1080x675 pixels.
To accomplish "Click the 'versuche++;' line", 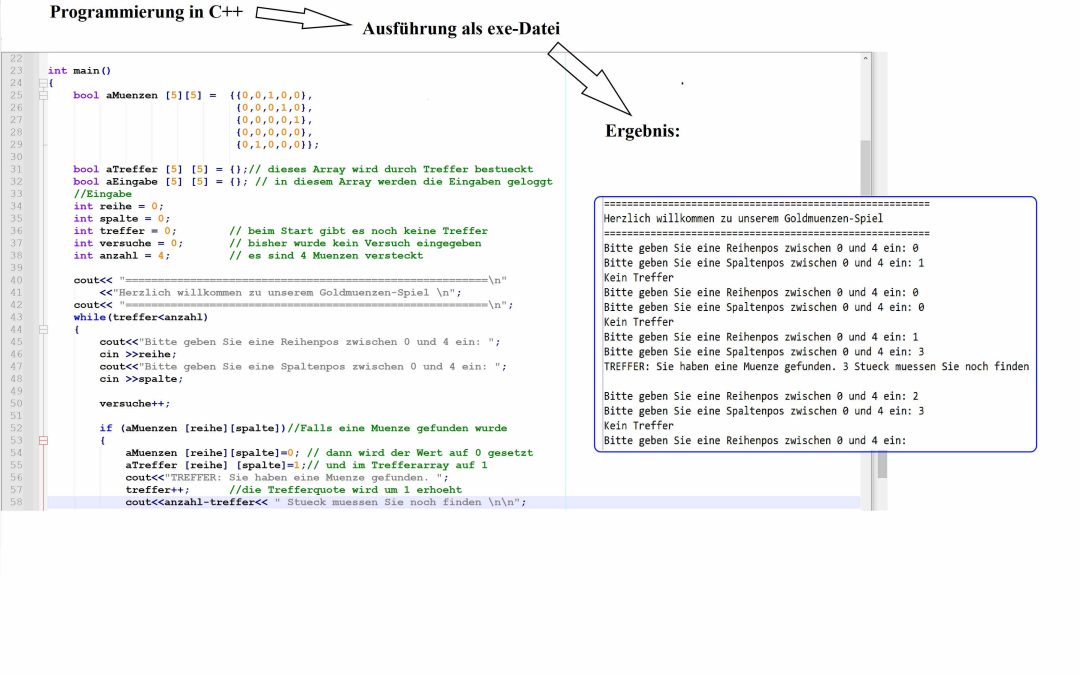I will 134,404.
